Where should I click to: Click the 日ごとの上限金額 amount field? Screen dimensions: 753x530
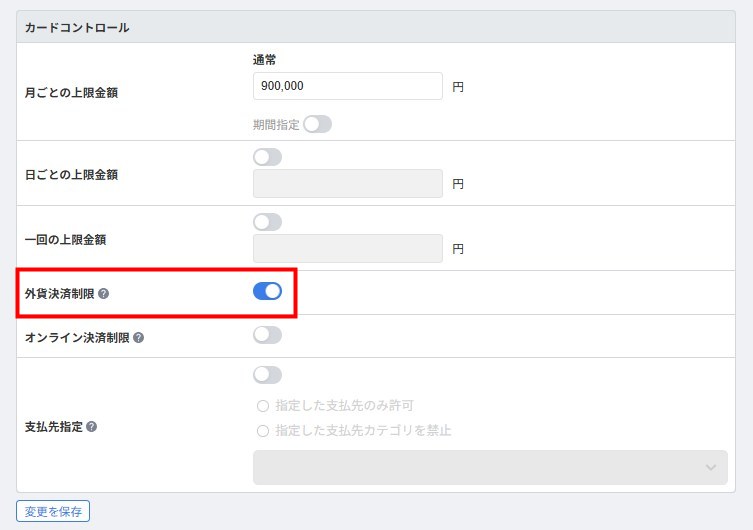point(348,183)
